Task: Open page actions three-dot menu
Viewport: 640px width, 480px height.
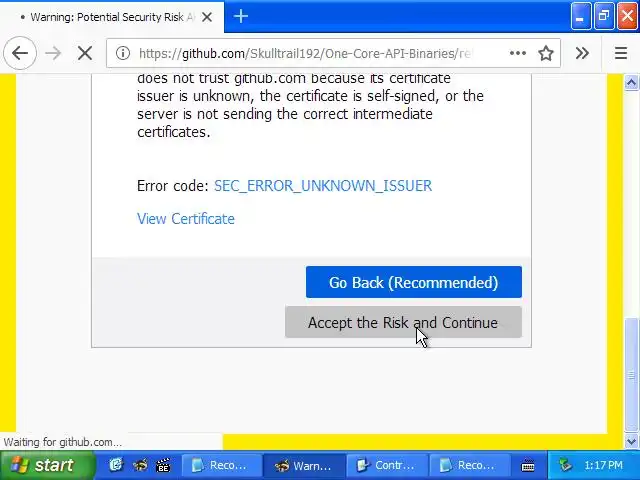Action: tap(518, 53)
